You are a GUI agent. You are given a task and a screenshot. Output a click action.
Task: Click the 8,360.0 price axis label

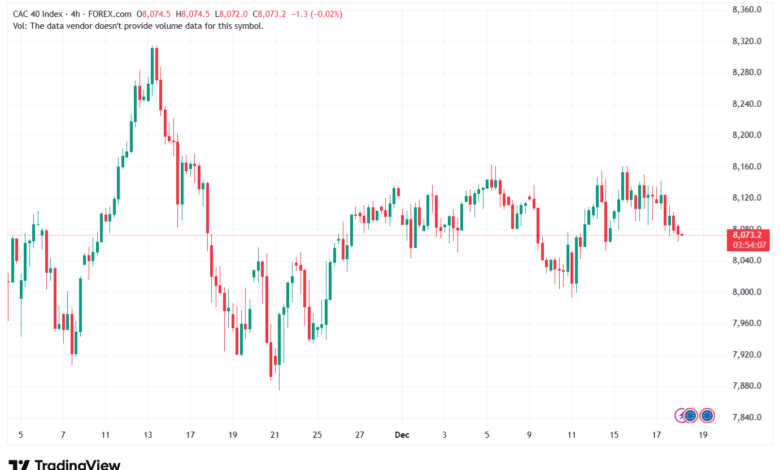click(748, 9)
